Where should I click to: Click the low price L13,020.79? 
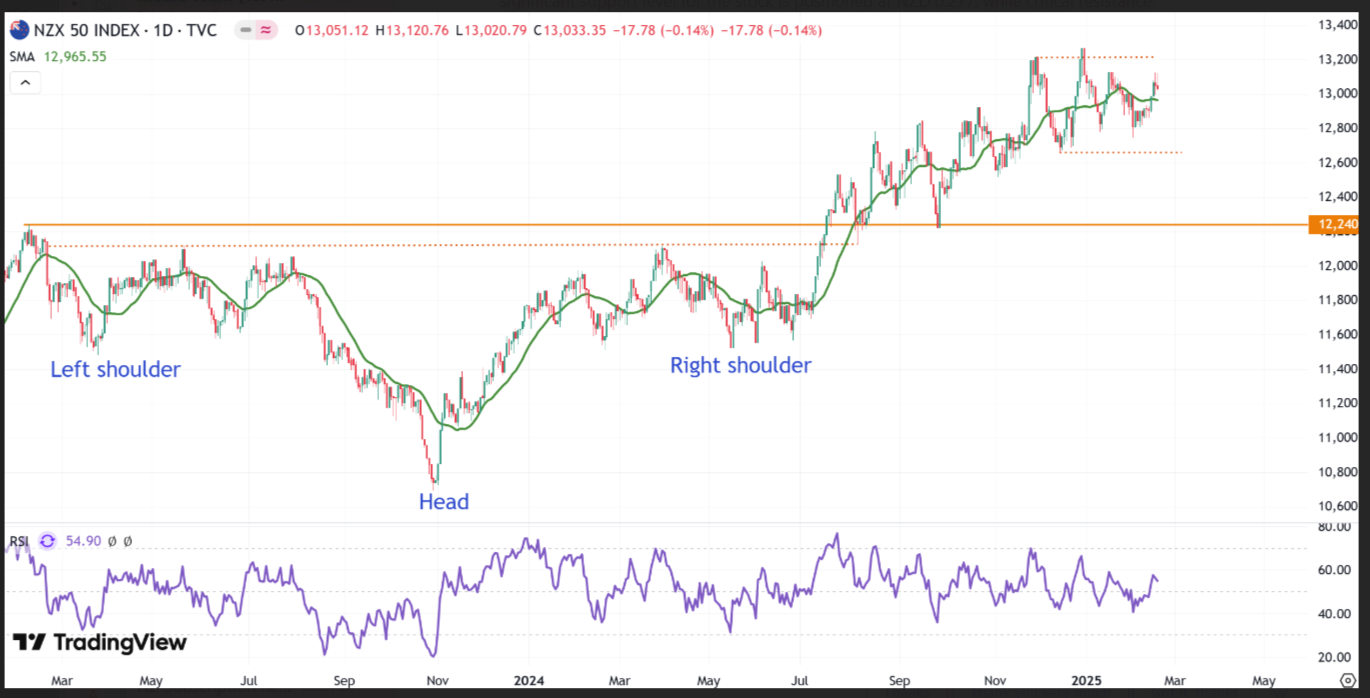pos(490,31)
